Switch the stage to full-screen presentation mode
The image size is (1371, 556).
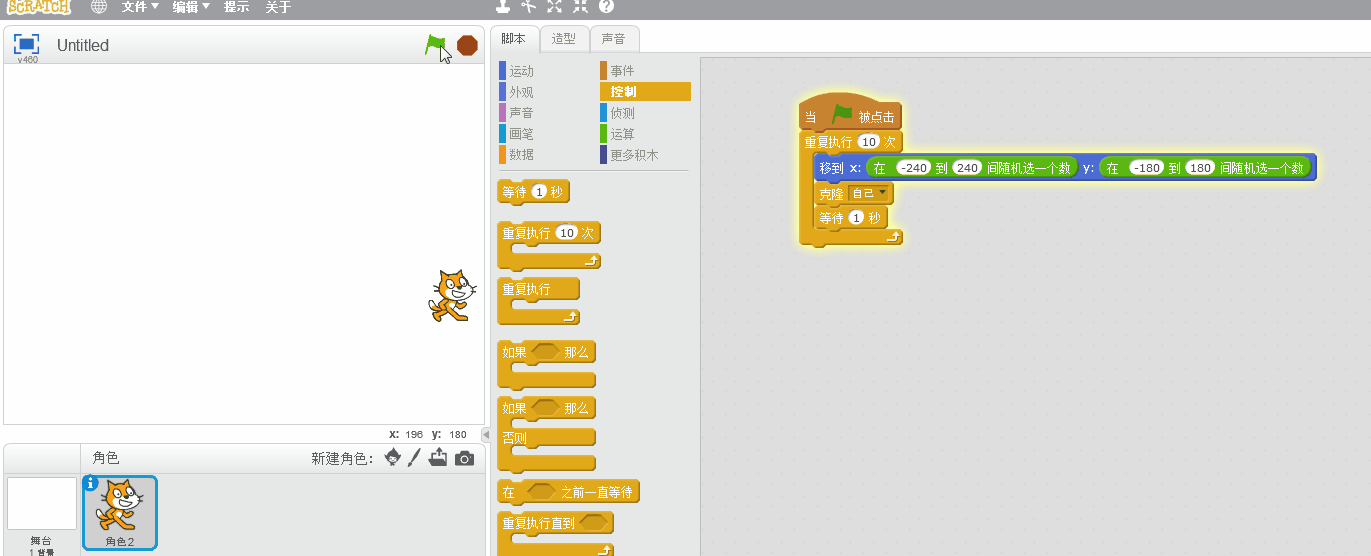click(27, 44)
